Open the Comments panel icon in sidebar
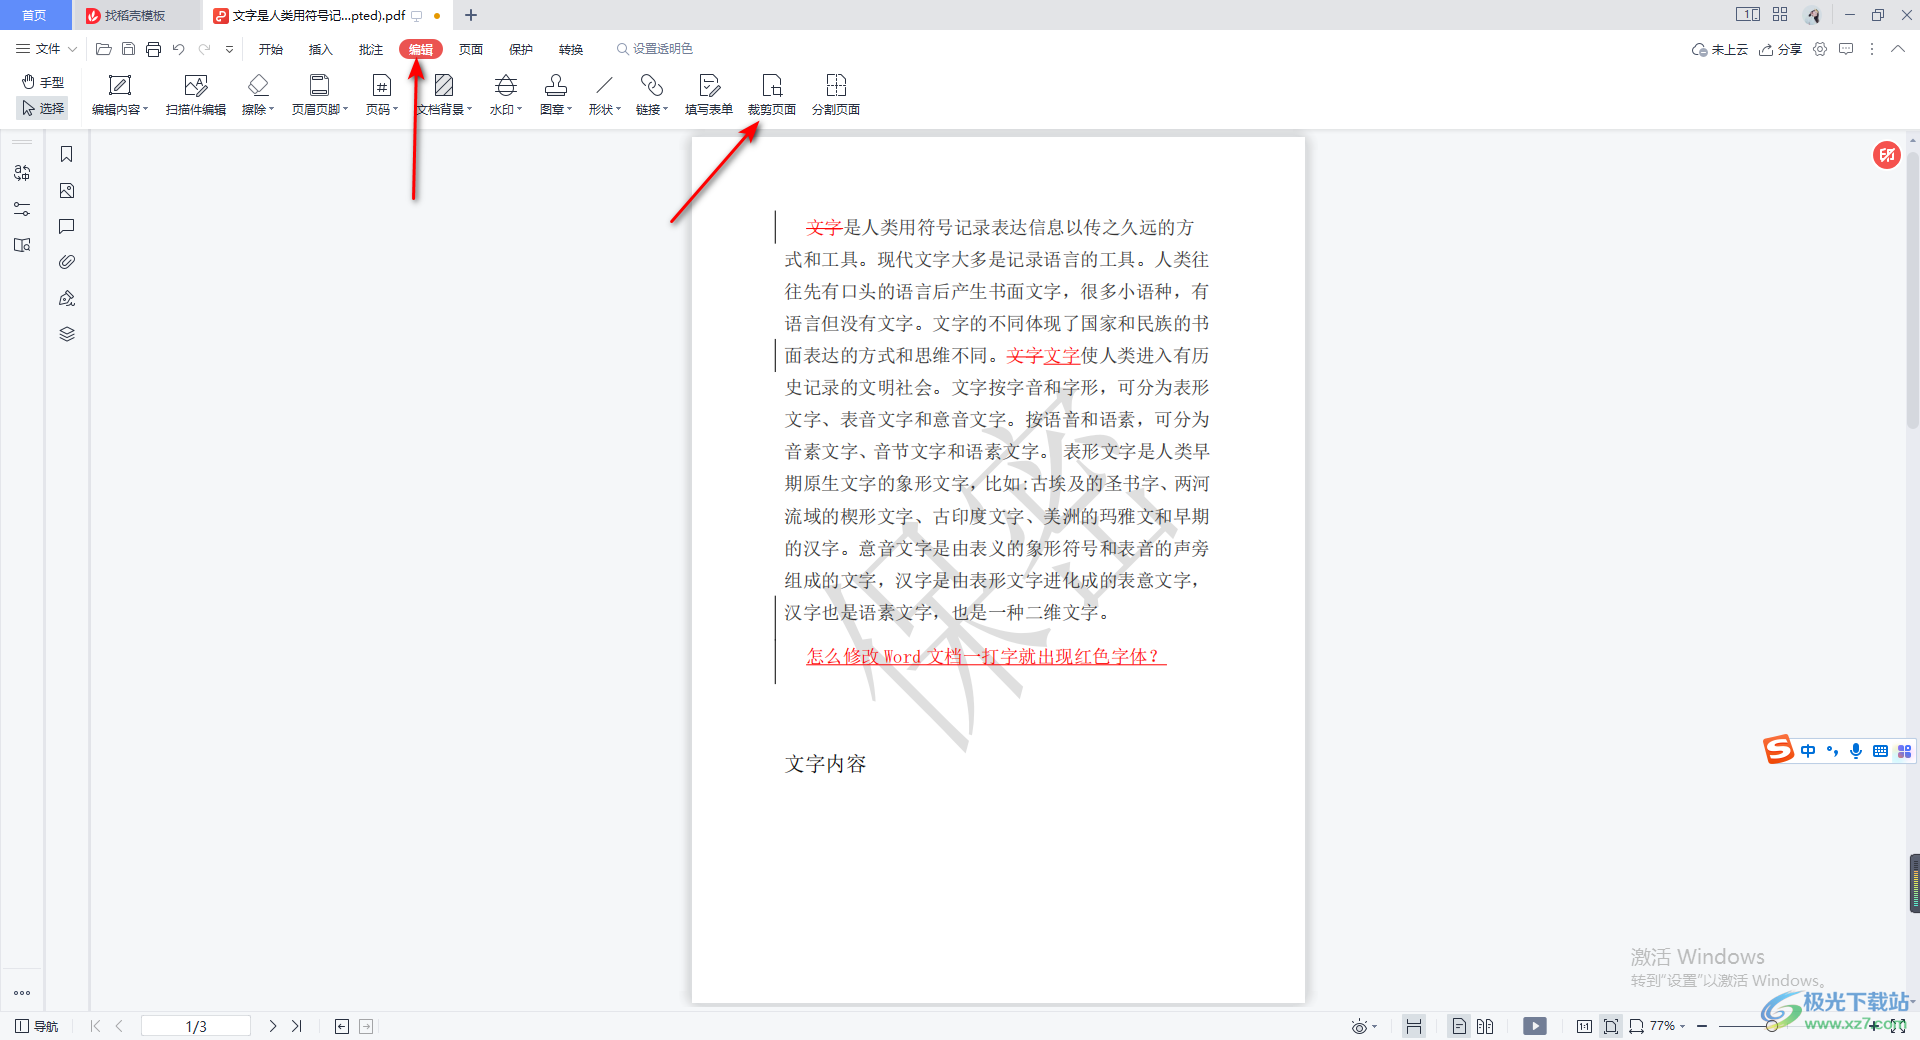Screen dimensions: 1920x1040 [x=67, y=226]
